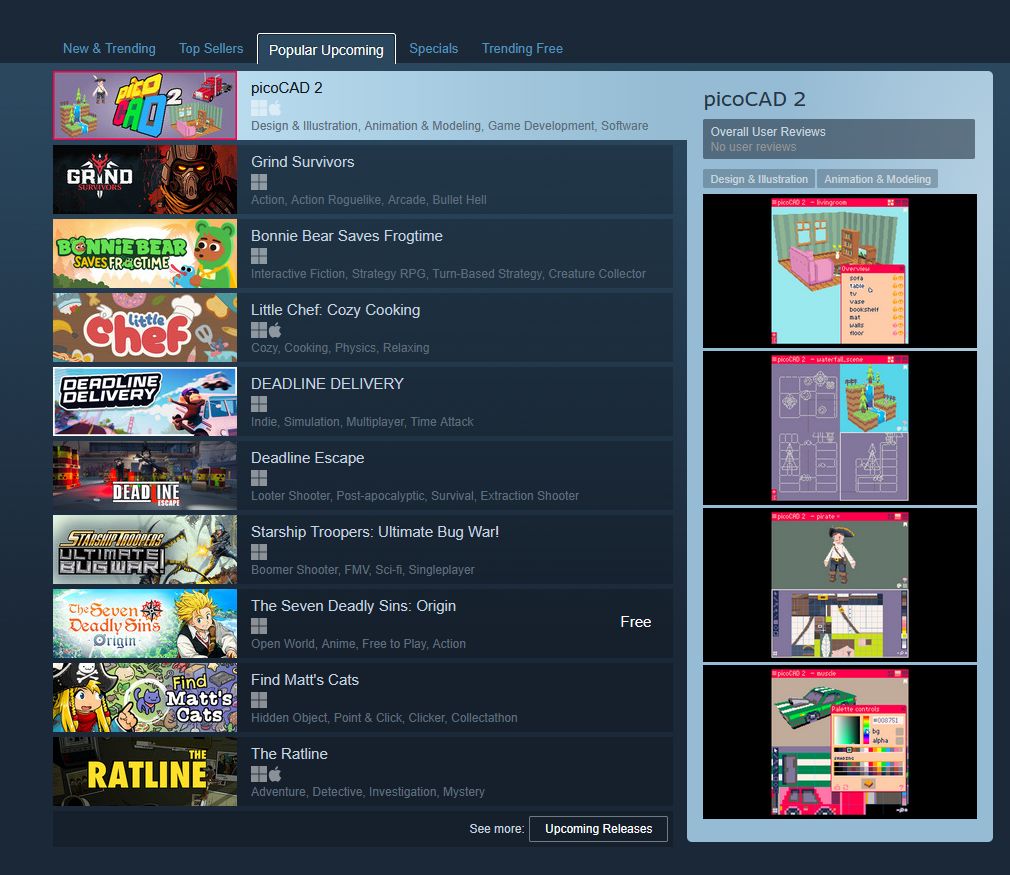Open the Deadline Escape title
Screen dimensions: 1010x875
pyautogui.click(x=307, y=458)
